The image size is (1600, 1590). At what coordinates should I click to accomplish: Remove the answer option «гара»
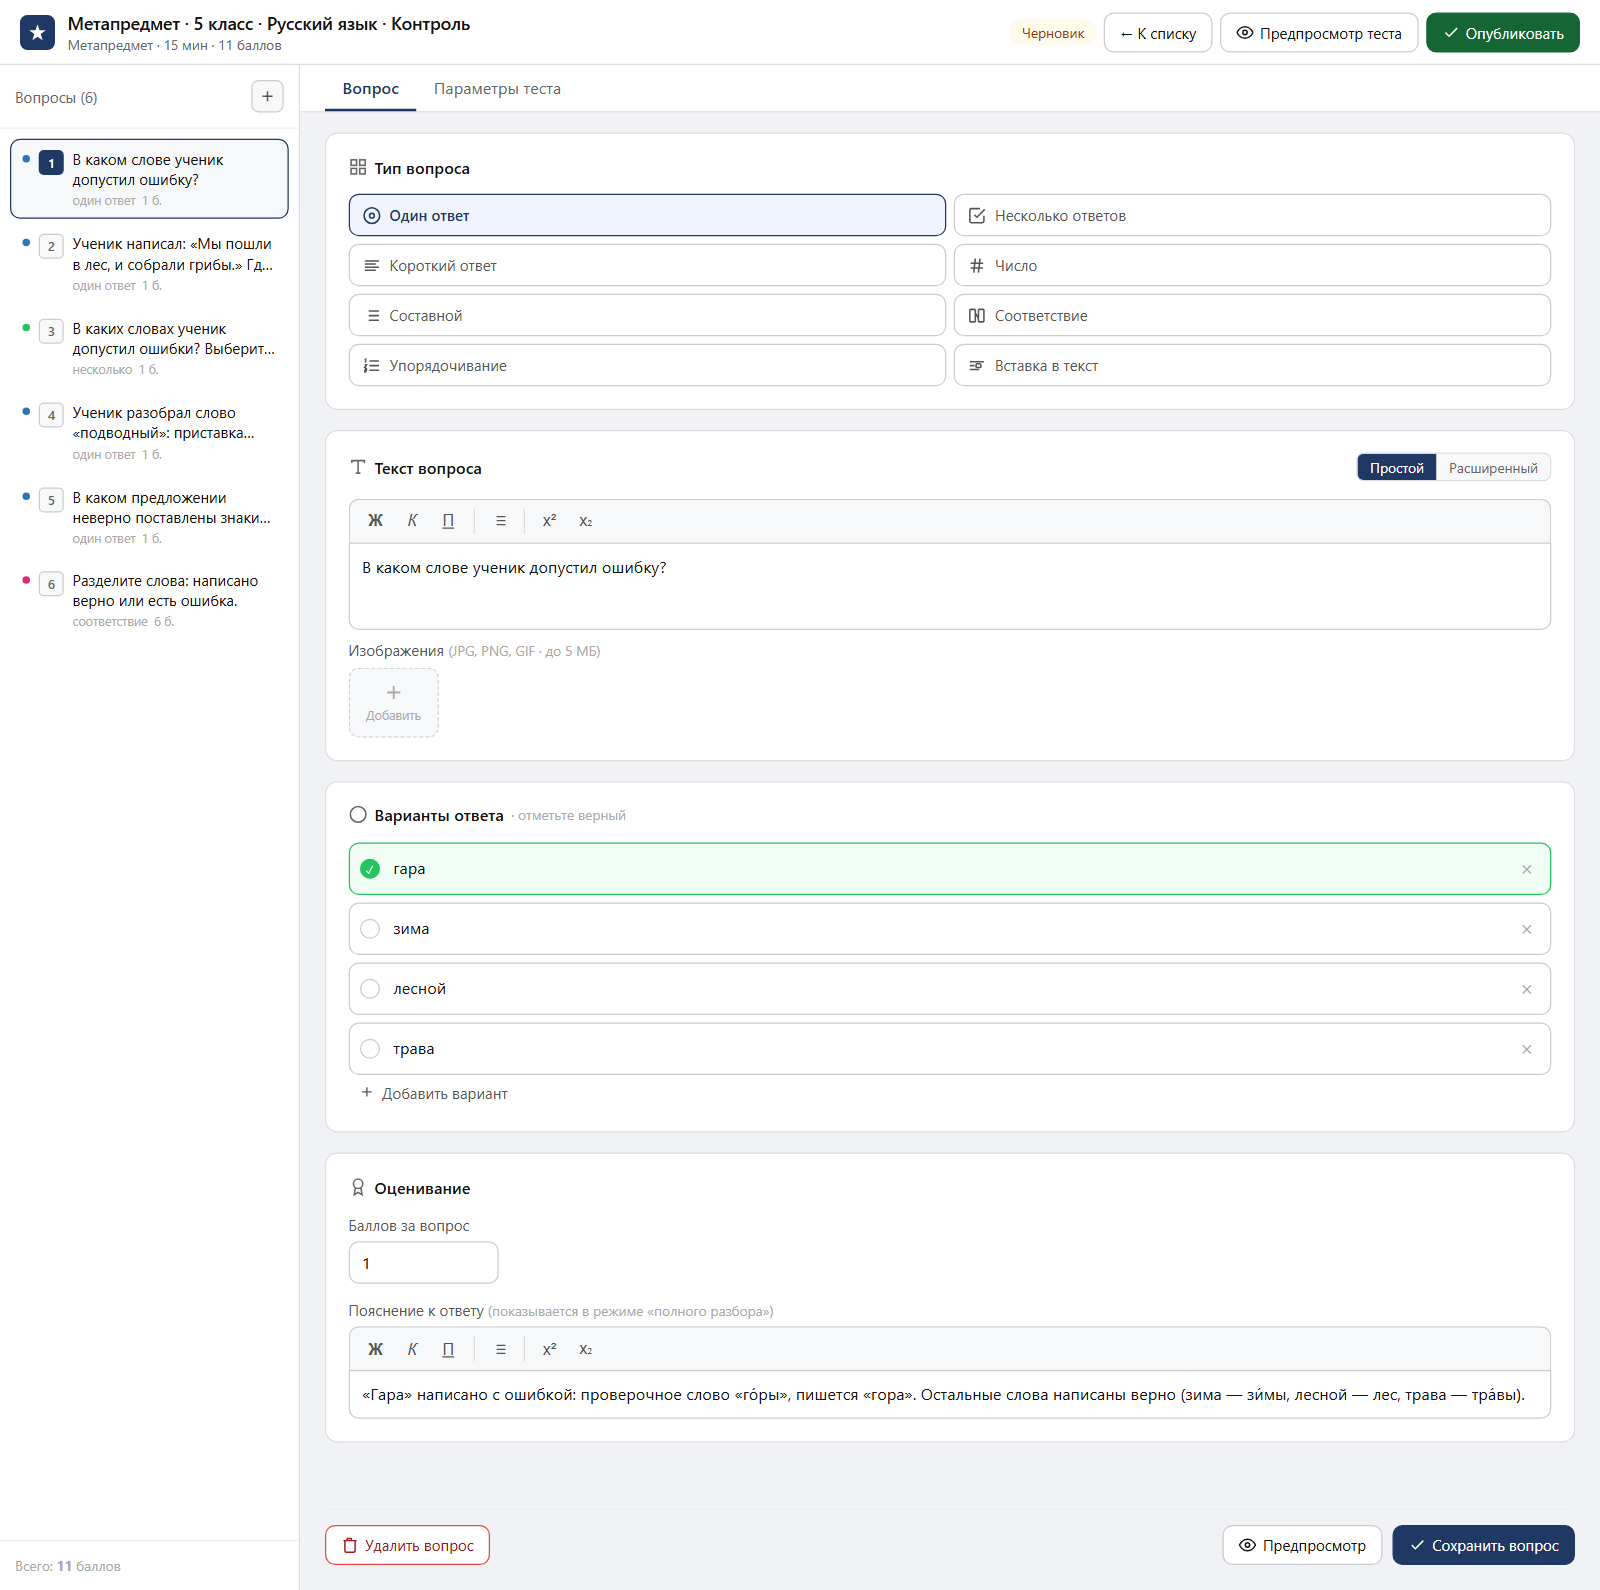coord(1526,869)
